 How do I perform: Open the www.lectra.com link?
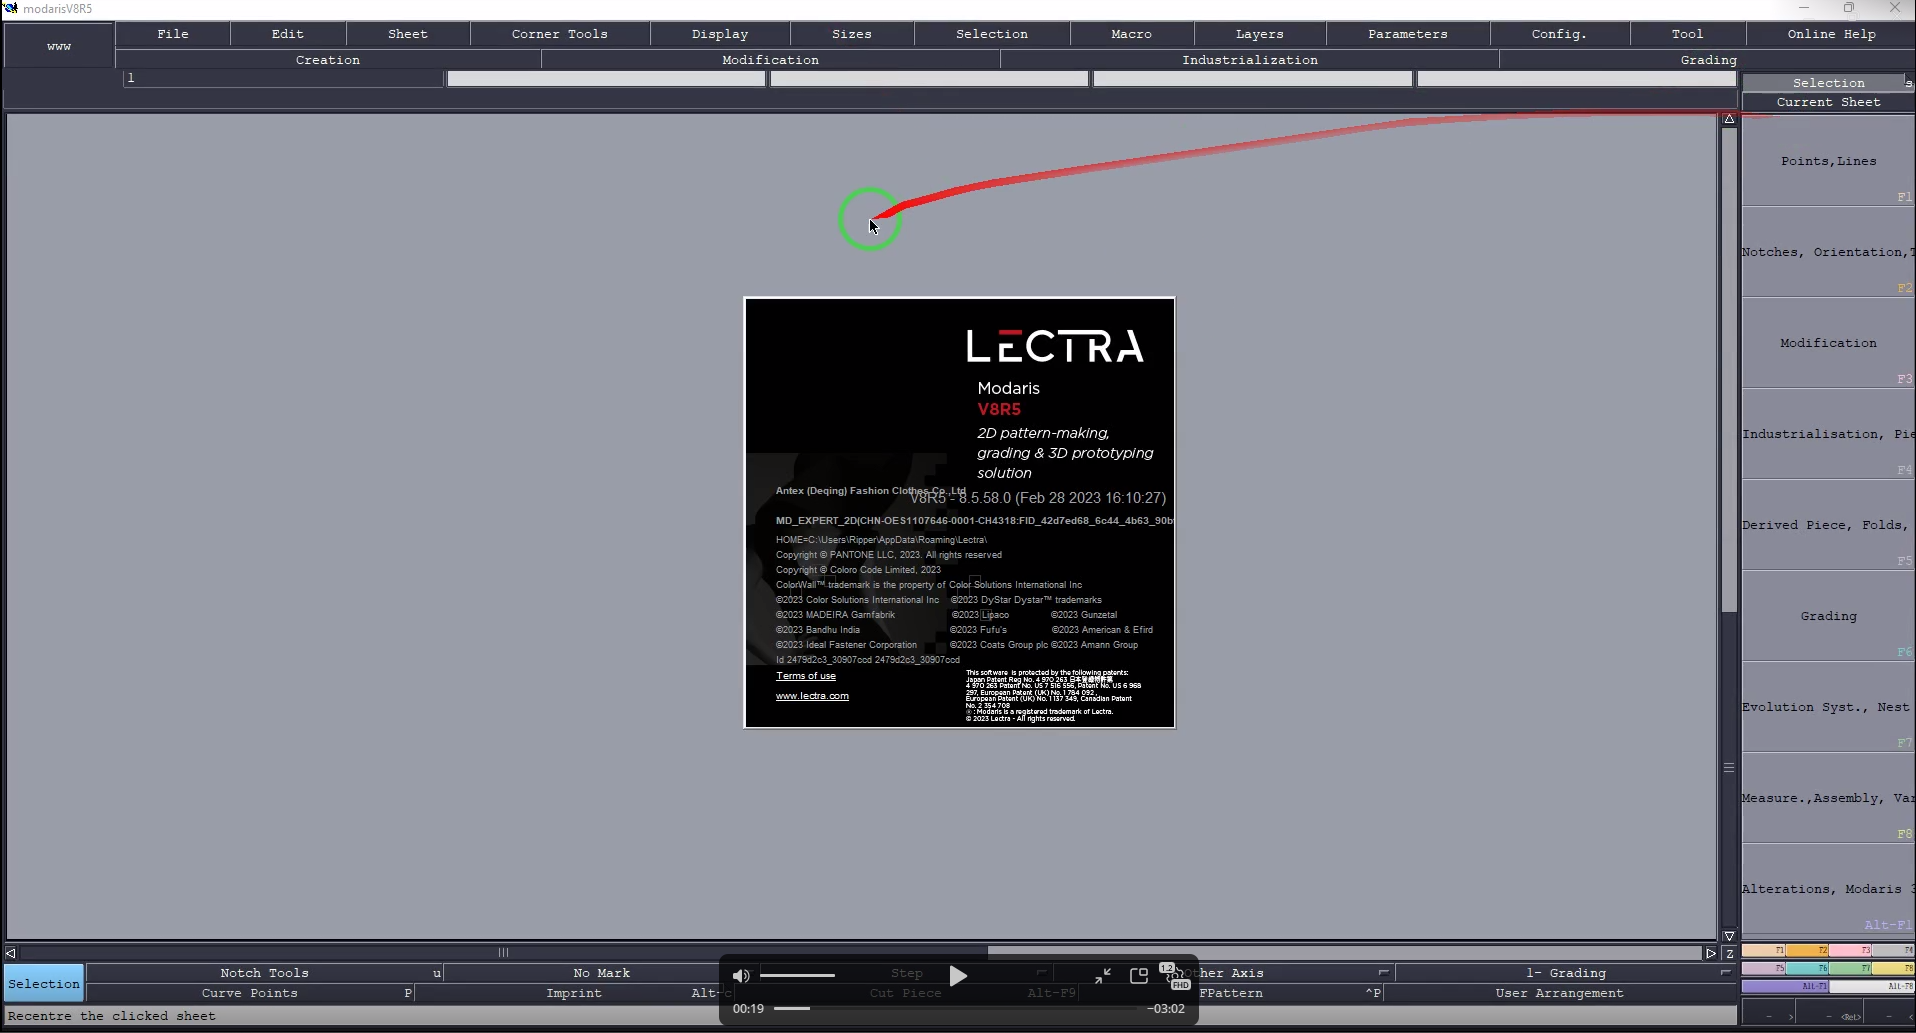812,696
